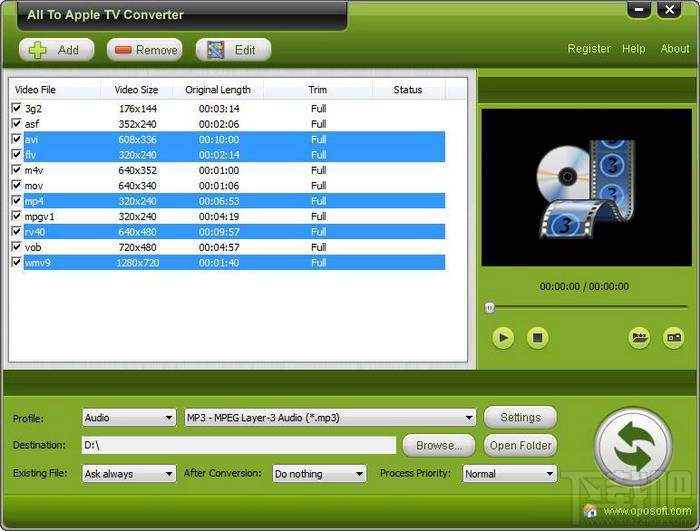This screenshot has height=531, width=700.
Task: Open the Register menu item
Action: point(588,49)
